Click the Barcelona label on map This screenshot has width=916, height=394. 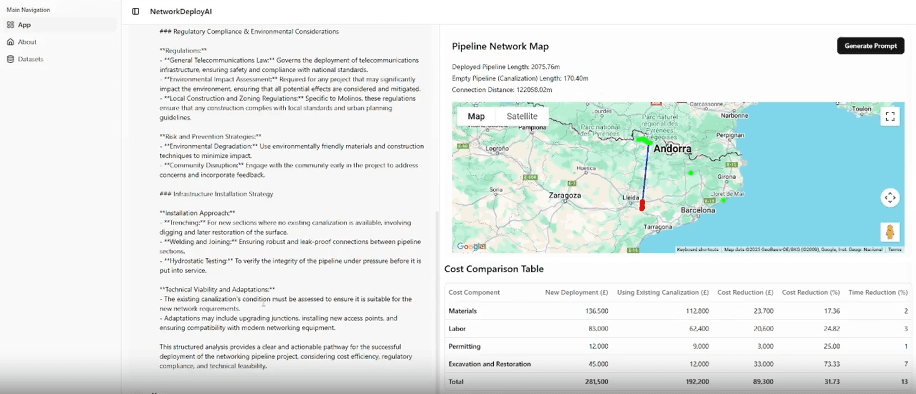tap(698, 210)
